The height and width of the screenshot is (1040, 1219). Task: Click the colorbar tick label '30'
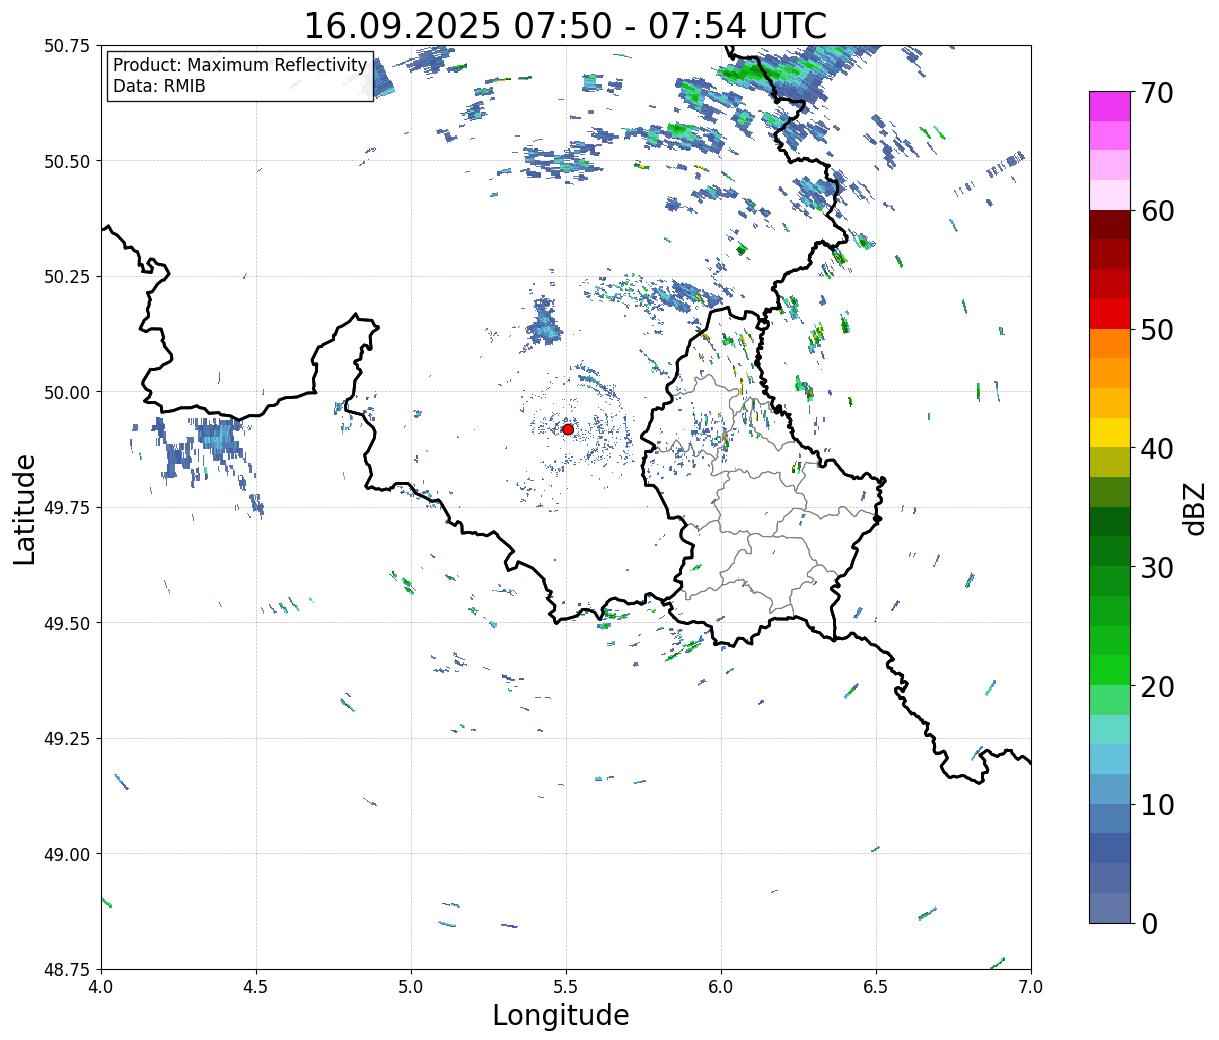(x=1157, y=567)
